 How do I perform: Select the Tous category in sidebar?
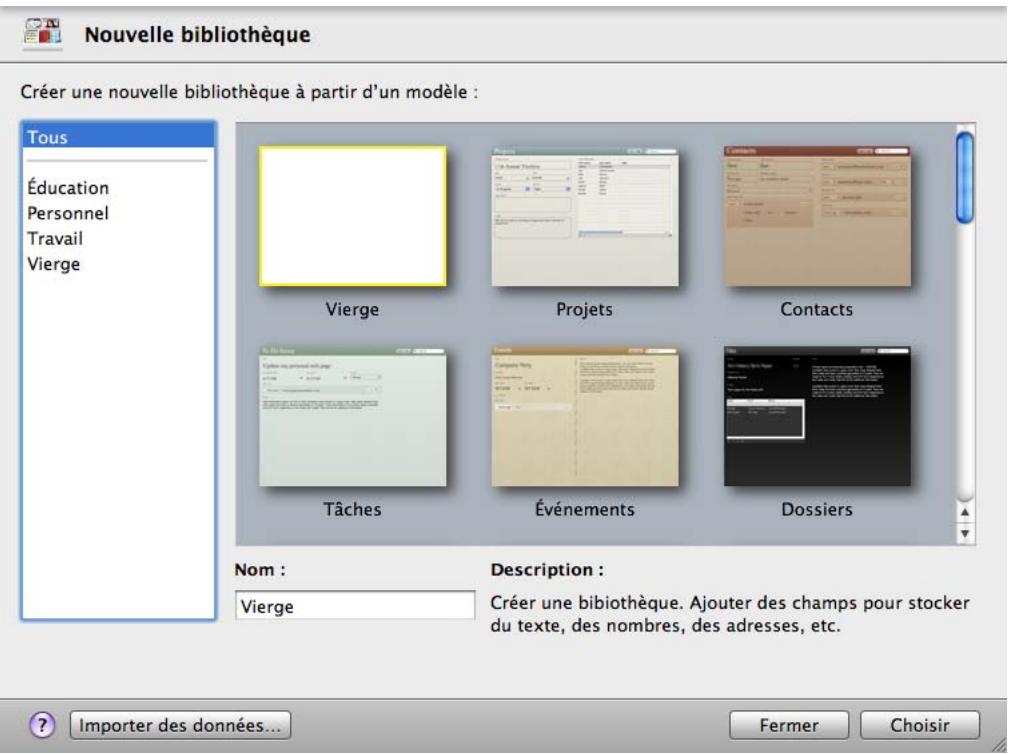coord(119,137)
